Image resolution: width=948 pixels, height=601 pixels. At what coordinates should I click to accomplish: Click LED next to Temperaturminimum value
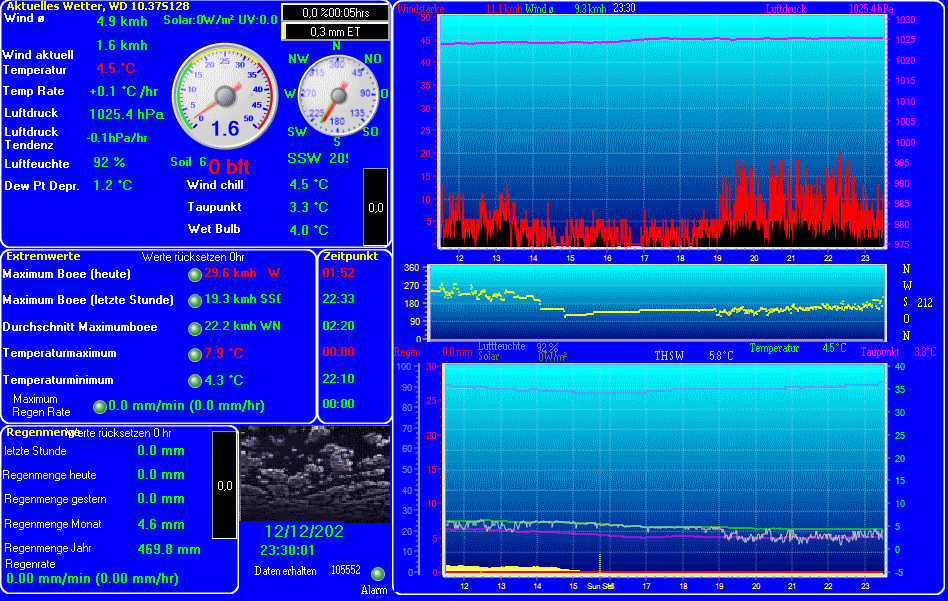pyautogui.click(x=194, y=381)
